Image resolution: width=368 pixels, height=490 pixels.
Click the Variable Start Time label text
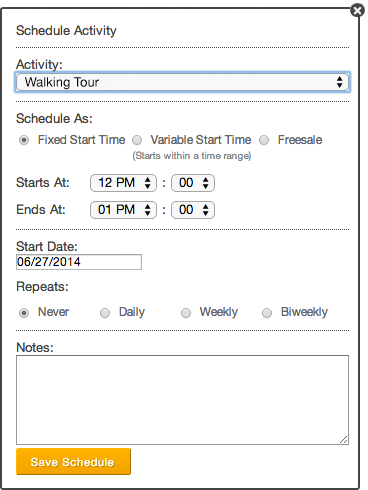click(x=201, y=140)
